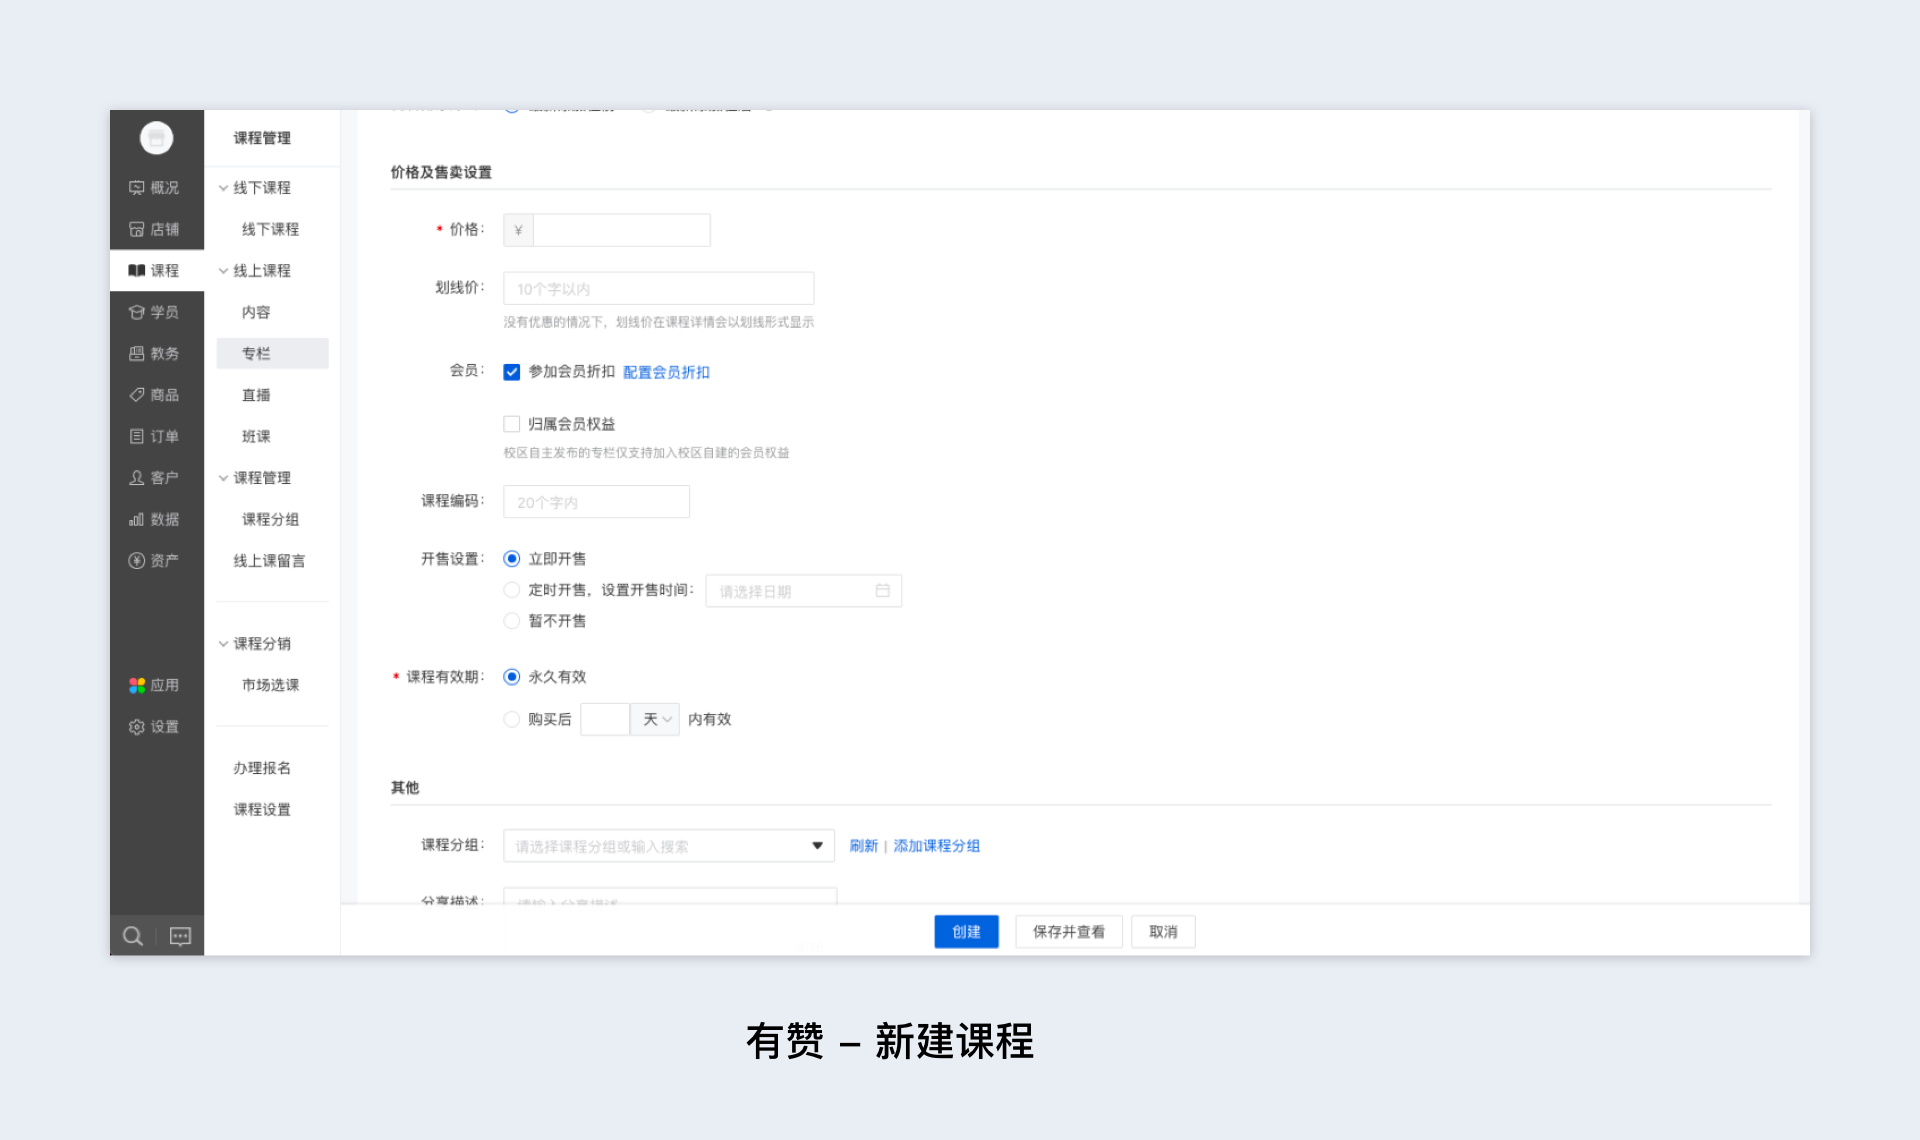Screen dimensions: 1920x1140
Task: Click the search magnifier icon in sidebar
Action: (132, 936)
